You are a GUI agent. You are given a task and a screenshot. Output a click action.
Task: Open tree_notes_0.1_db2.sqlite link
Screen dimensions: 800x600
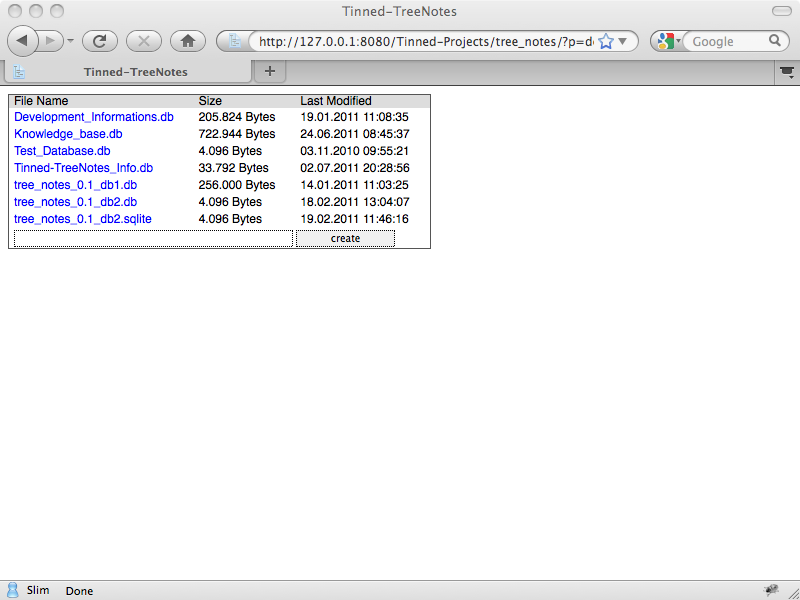pyautogui.click(x=83, y=219)
